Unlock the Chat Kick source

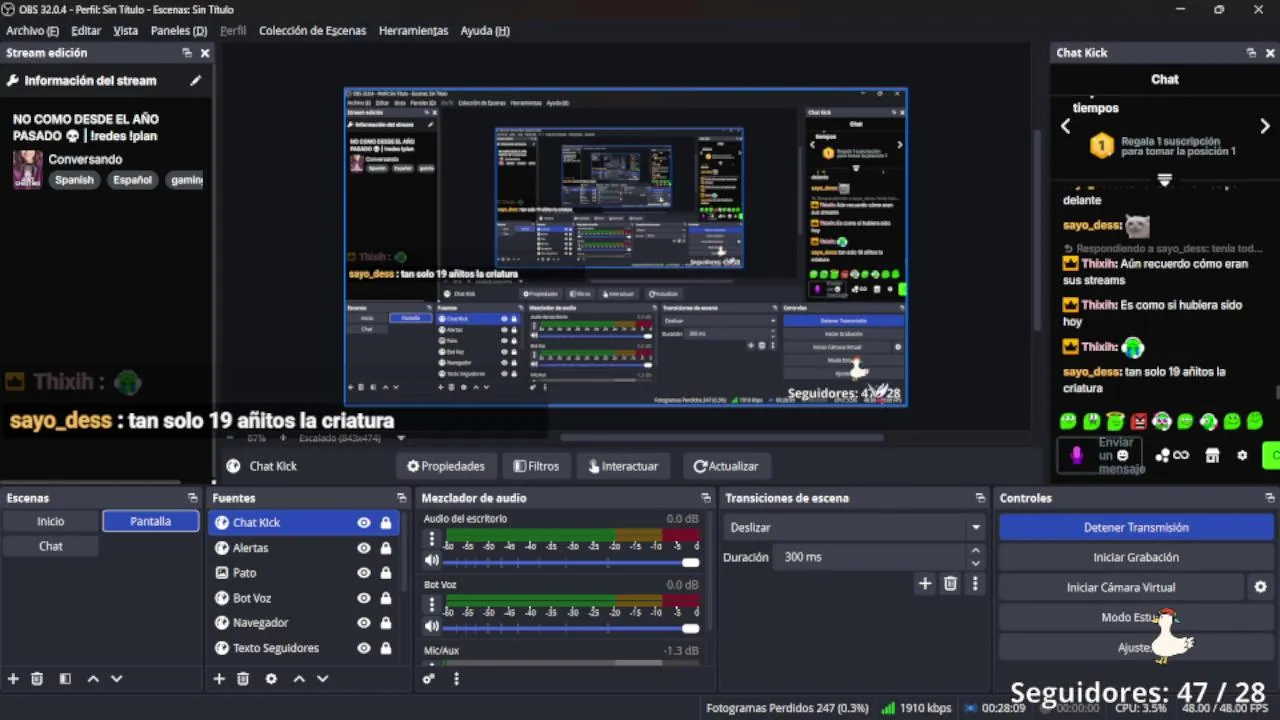(386, 522)
